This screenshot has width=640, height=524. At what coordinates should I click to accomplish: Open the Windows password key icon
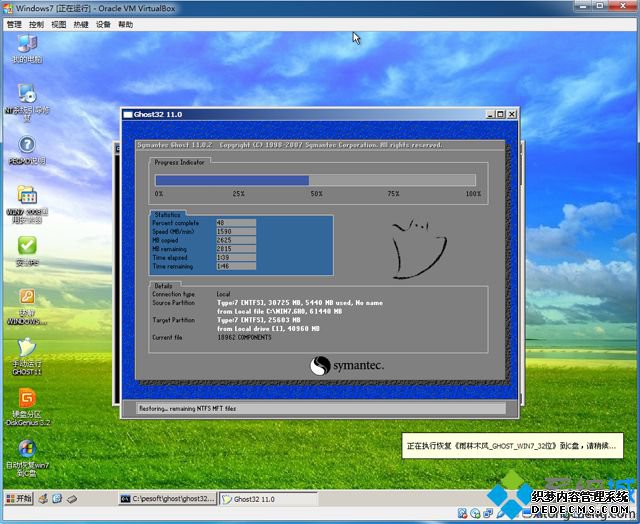point(27,307)
